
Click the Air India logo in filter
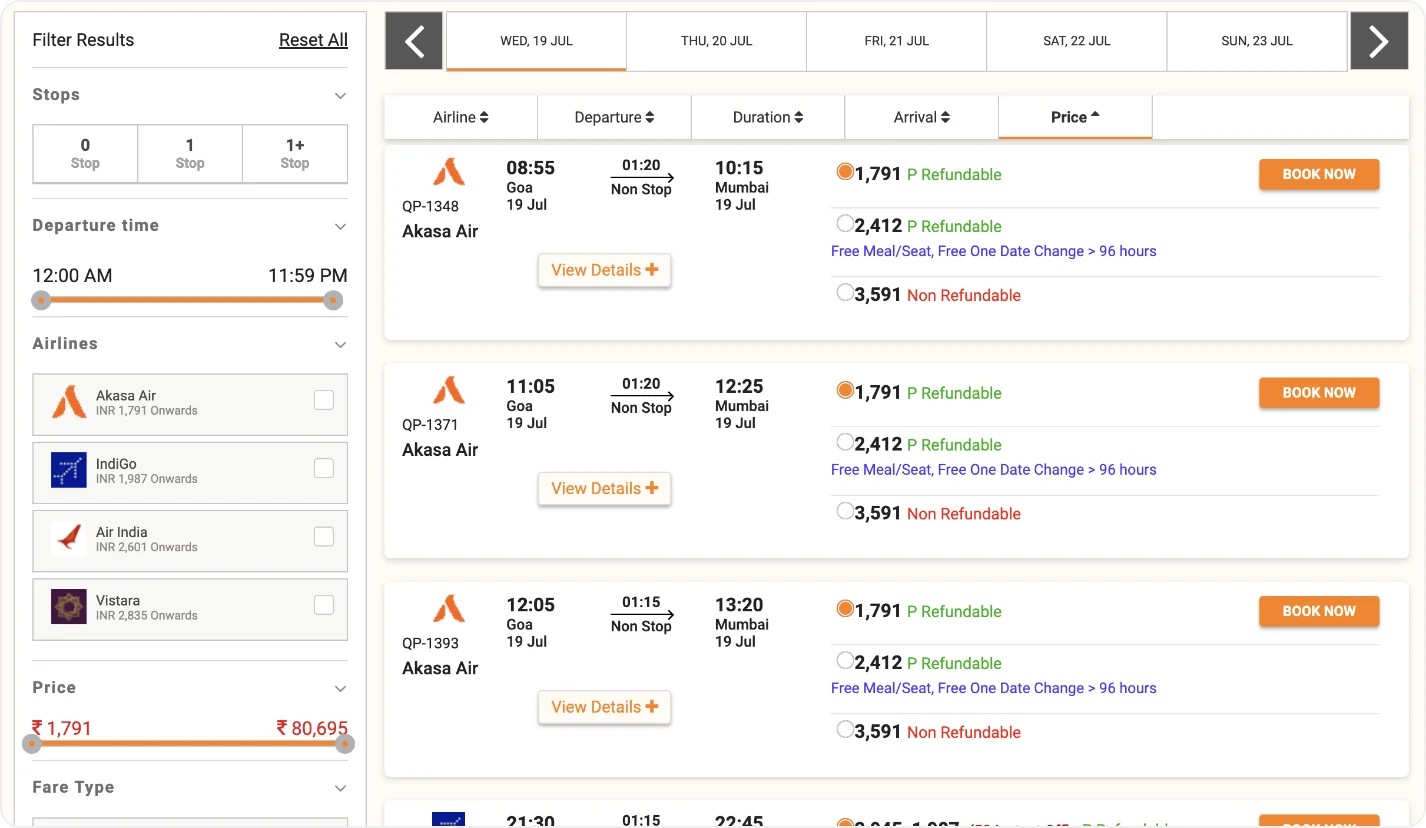pyautogui.click(x=69, y=539)
